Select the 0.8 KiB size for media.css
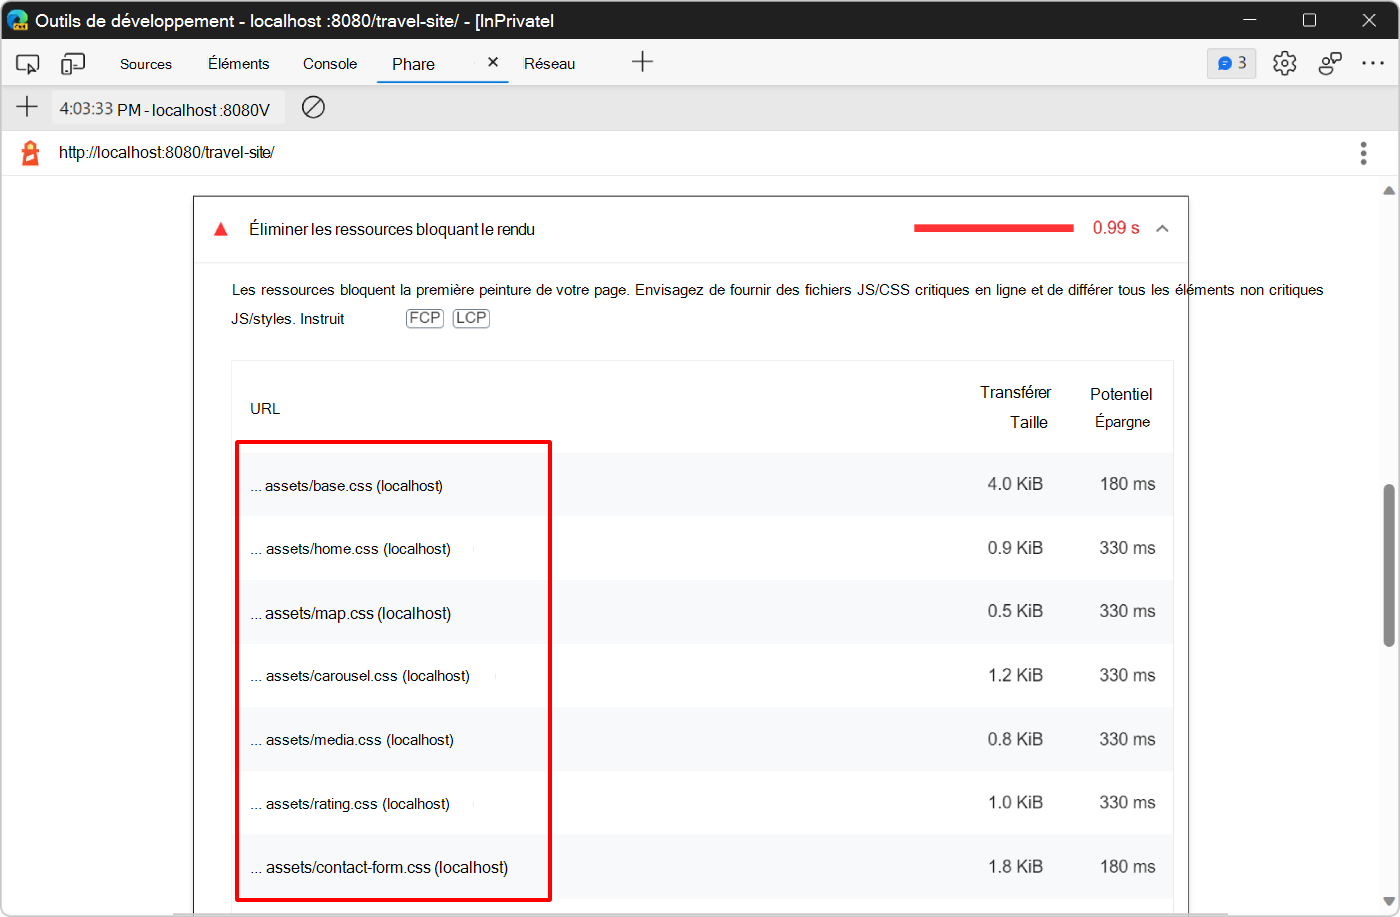 (1015, 739)
